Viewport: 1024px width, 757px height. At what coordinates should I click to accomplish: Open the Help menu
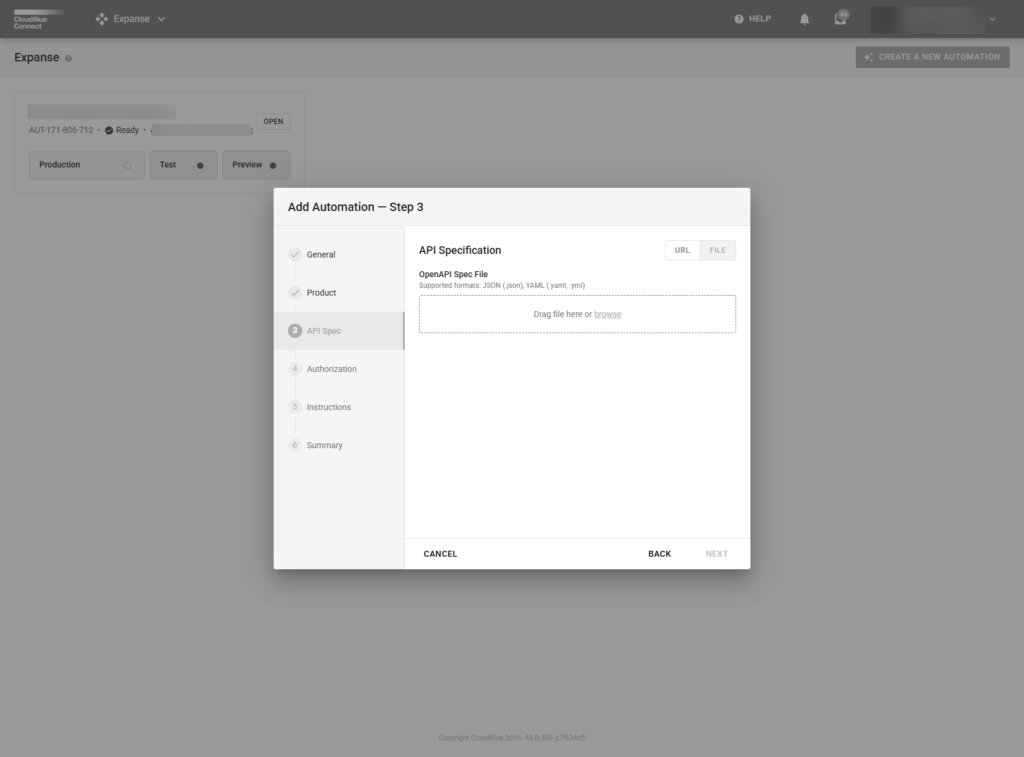click(x=752, y=19)
